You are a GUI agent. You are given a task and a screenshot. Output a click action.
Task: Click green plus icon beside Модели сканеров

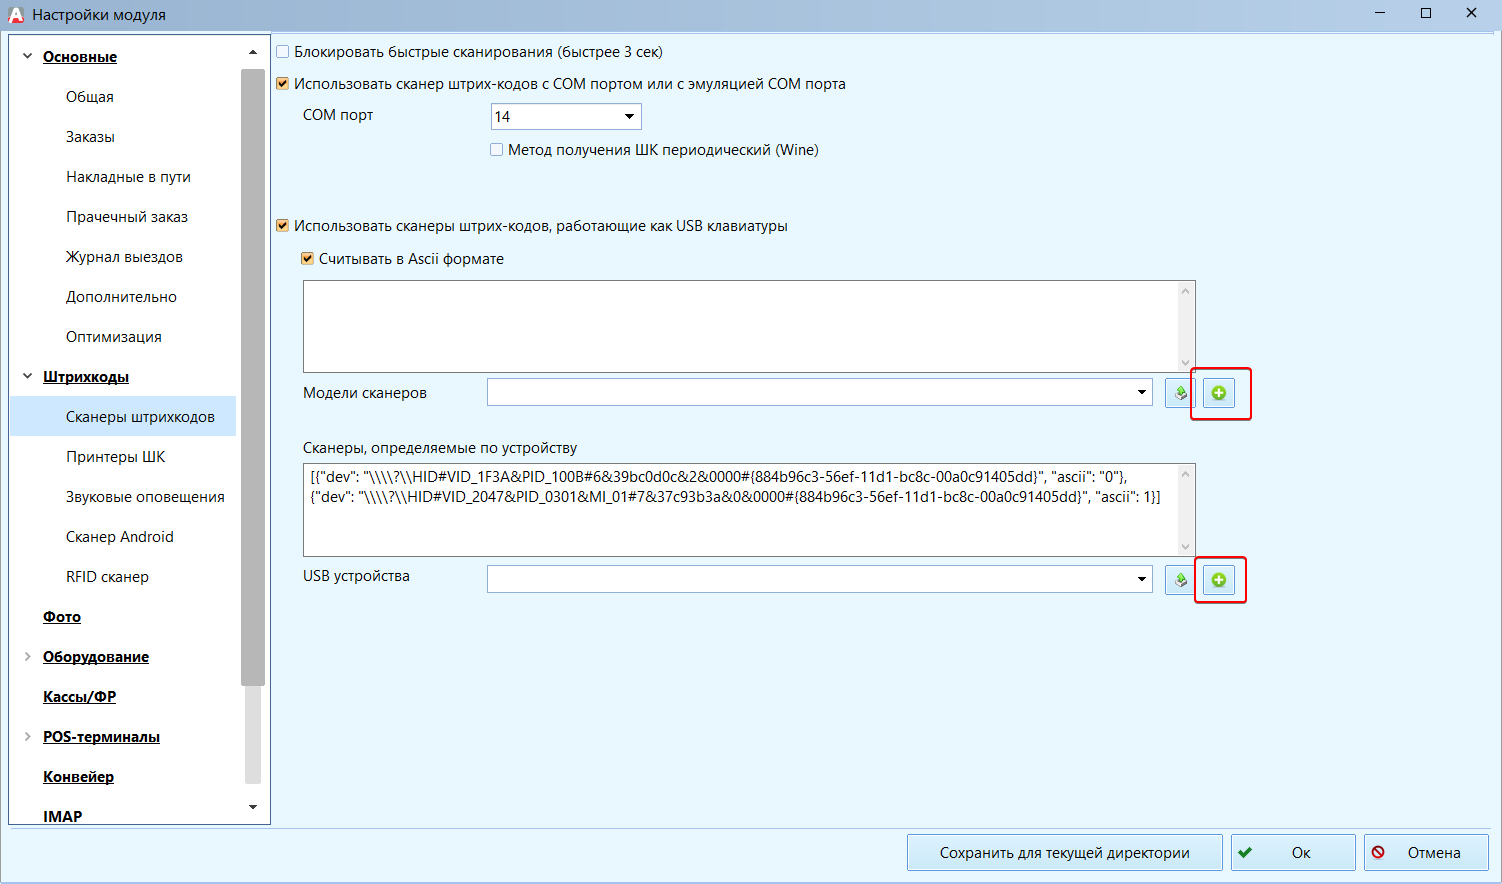tap(1218, 393)
